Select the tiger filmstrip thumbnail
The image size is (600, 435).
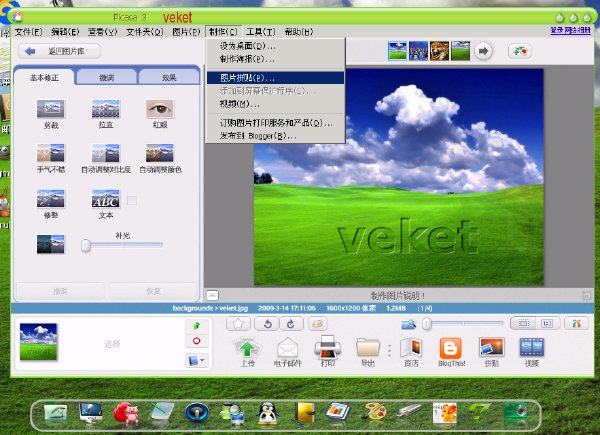pyautogui.click(x=439, y=51)
